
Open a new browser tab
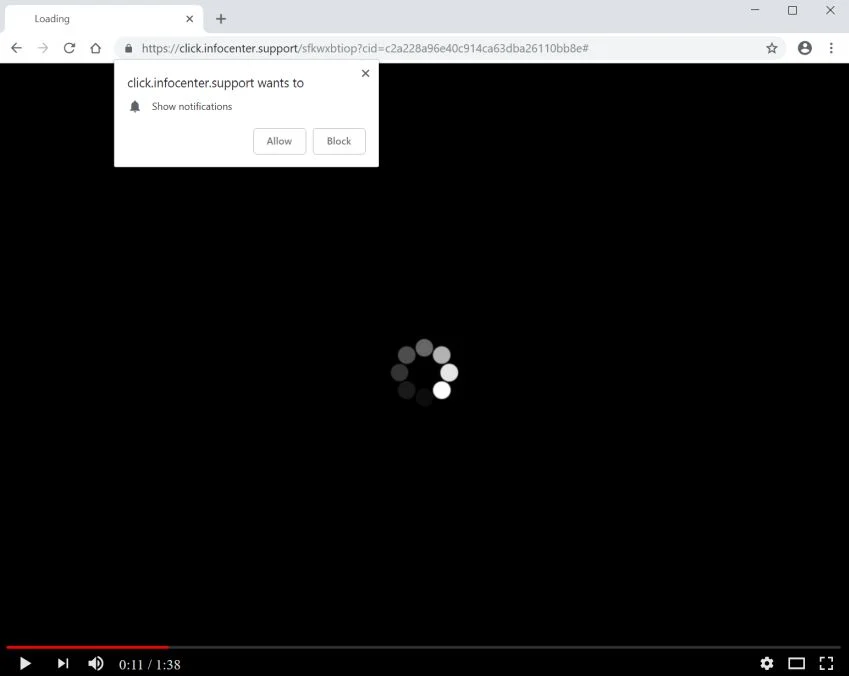click(x=221, y=19)
